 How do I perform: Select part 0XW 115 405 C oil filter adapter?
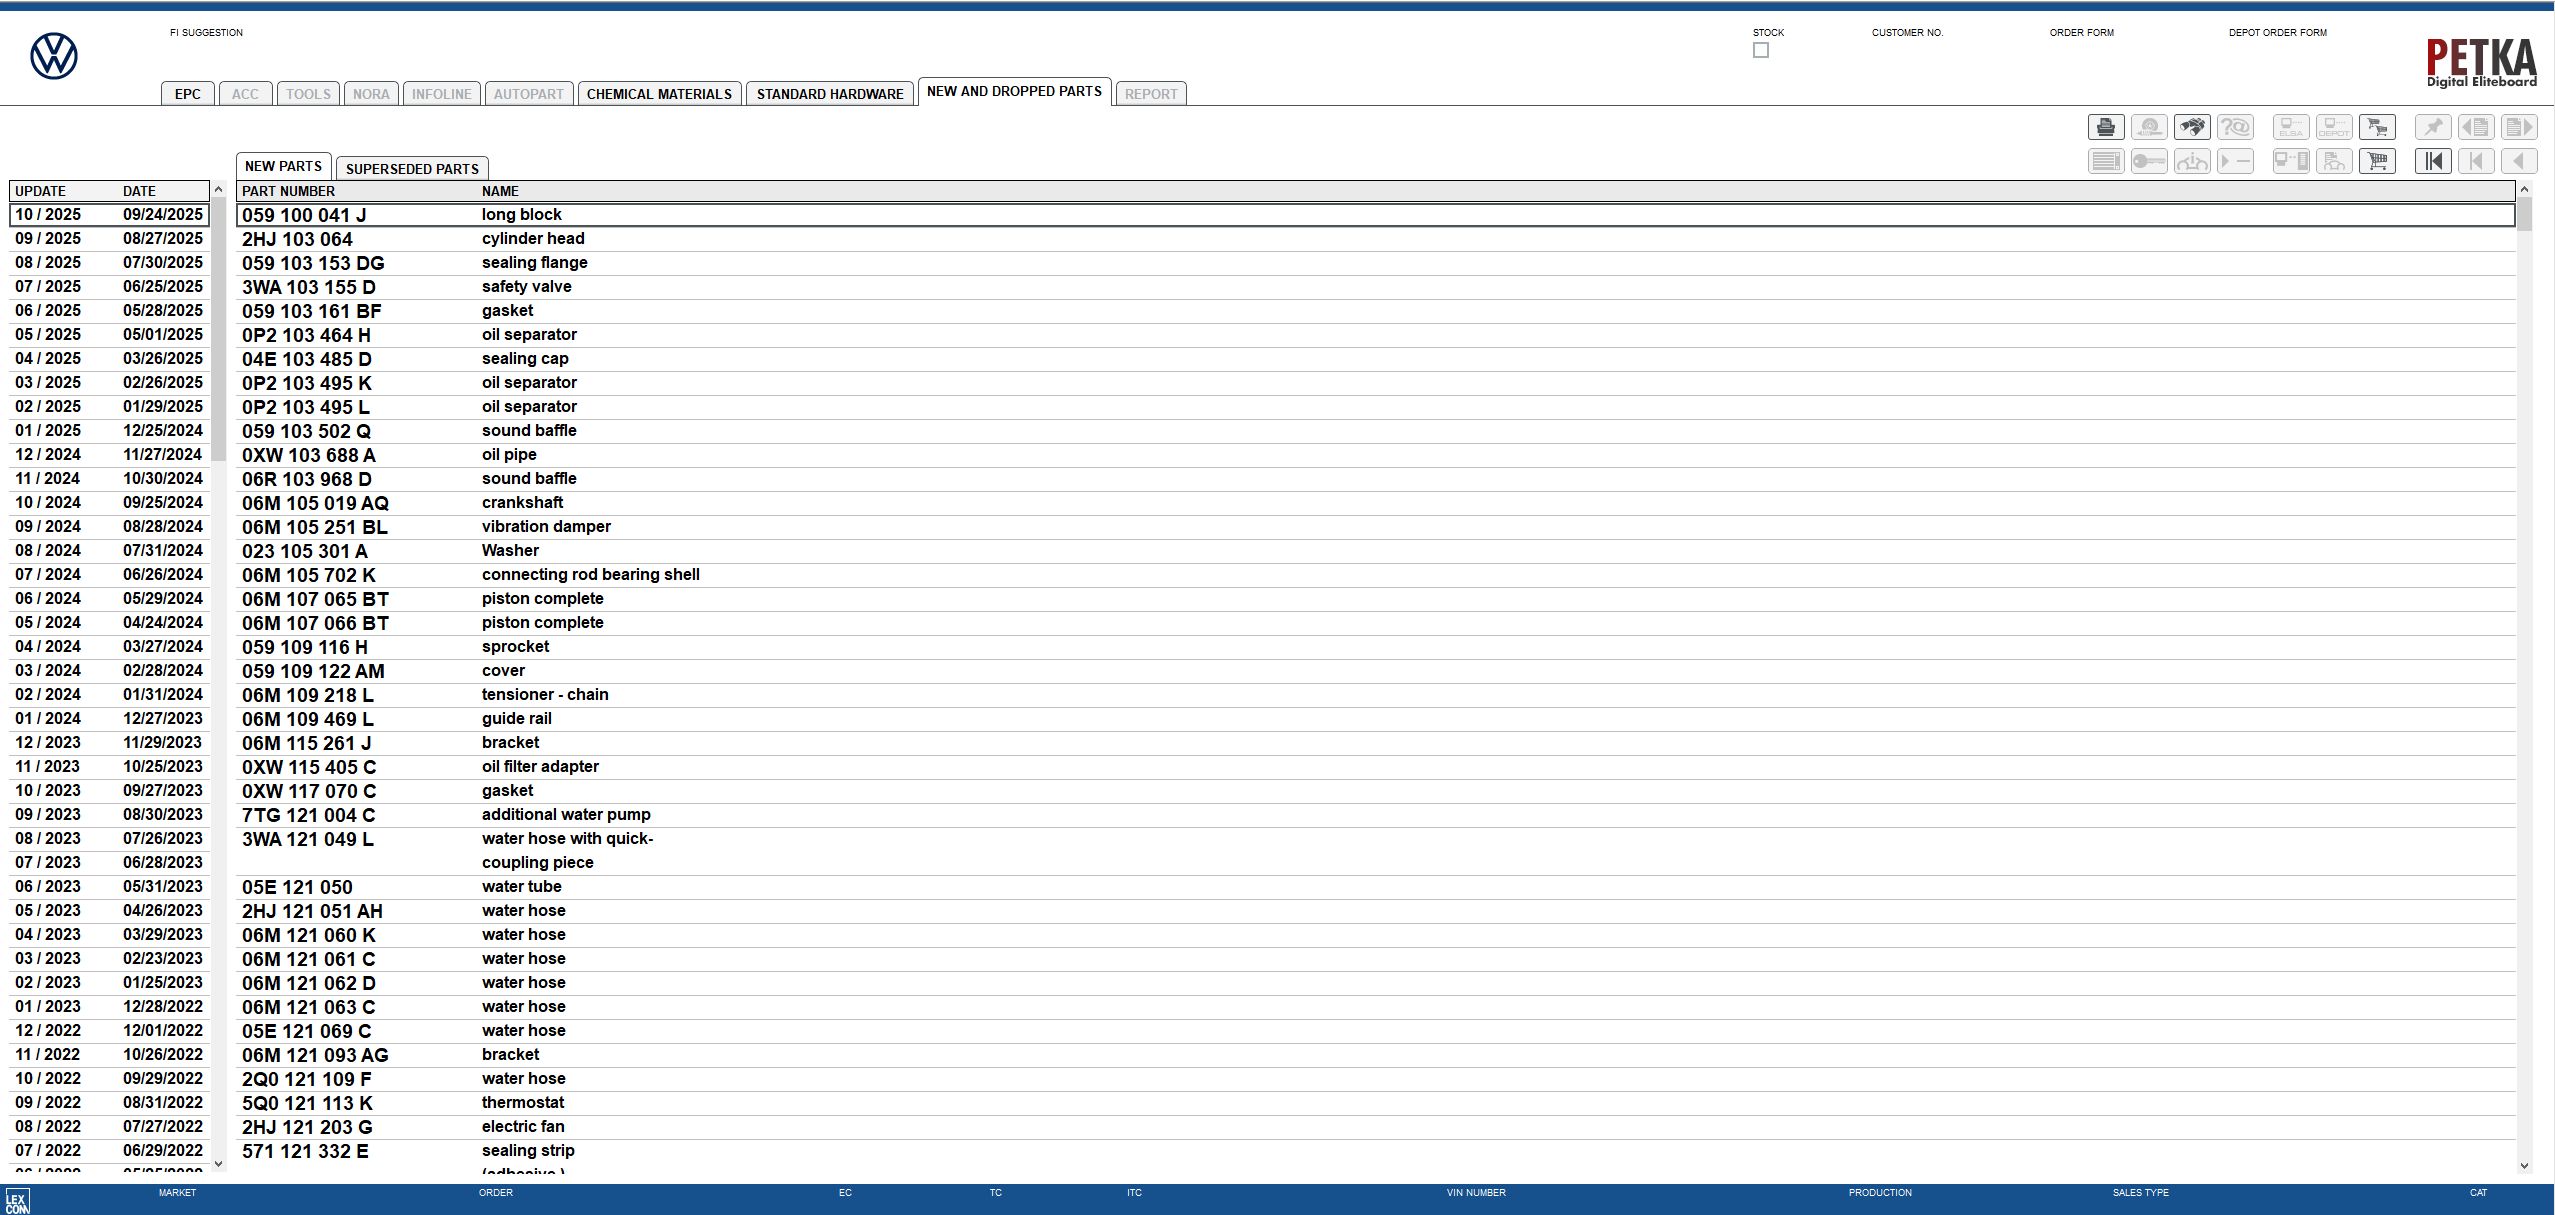[1375, 767]
